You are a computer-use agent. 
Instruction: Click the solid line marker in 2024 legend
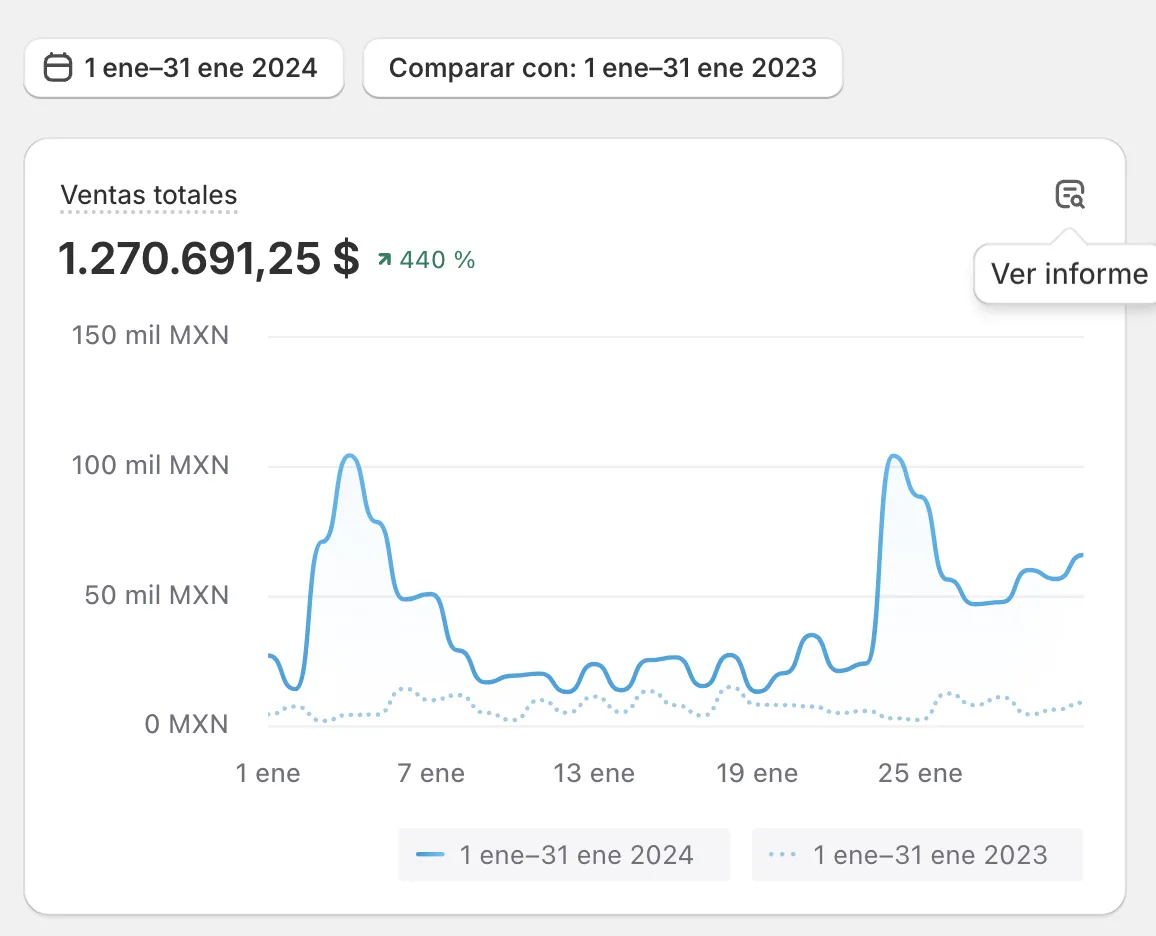(x=431, y=855)
